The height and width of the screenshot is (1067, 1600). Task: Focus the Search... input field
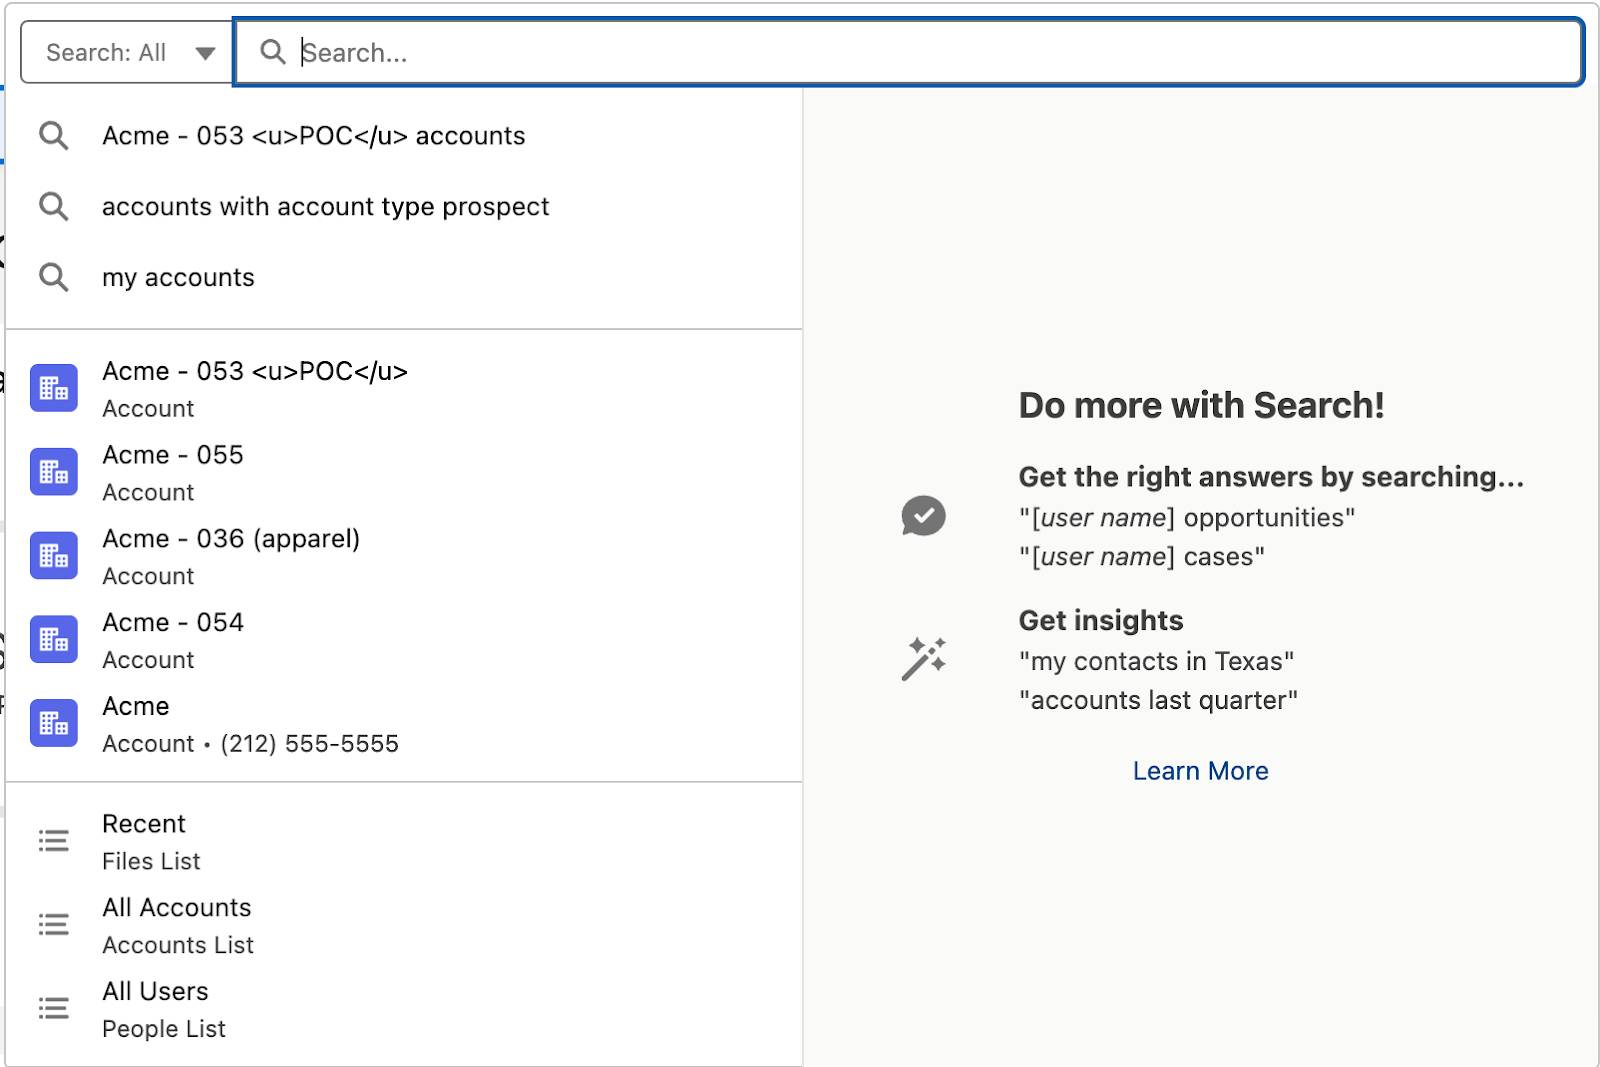908,52
